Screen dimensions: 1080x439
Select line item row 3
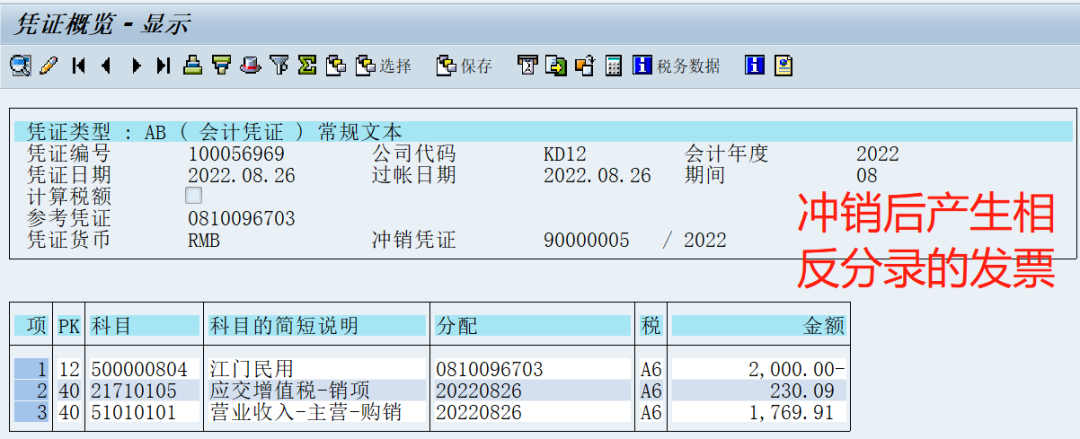tap(32, 412)
